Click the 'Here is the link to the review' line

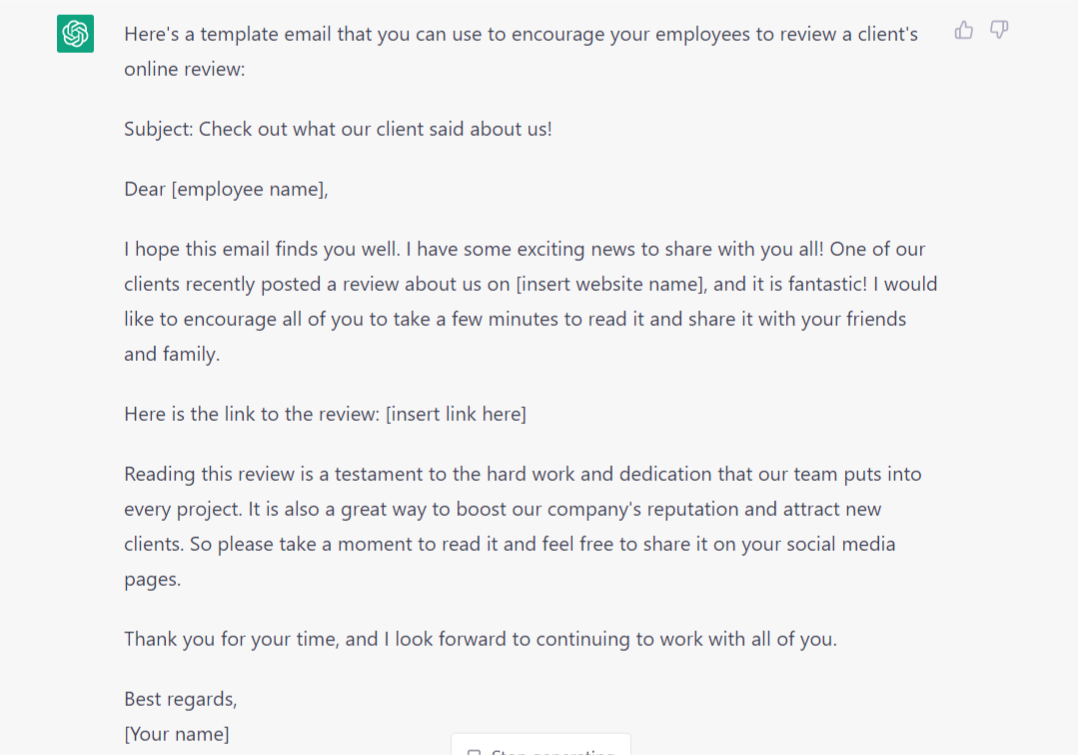[x=252, y=414]
